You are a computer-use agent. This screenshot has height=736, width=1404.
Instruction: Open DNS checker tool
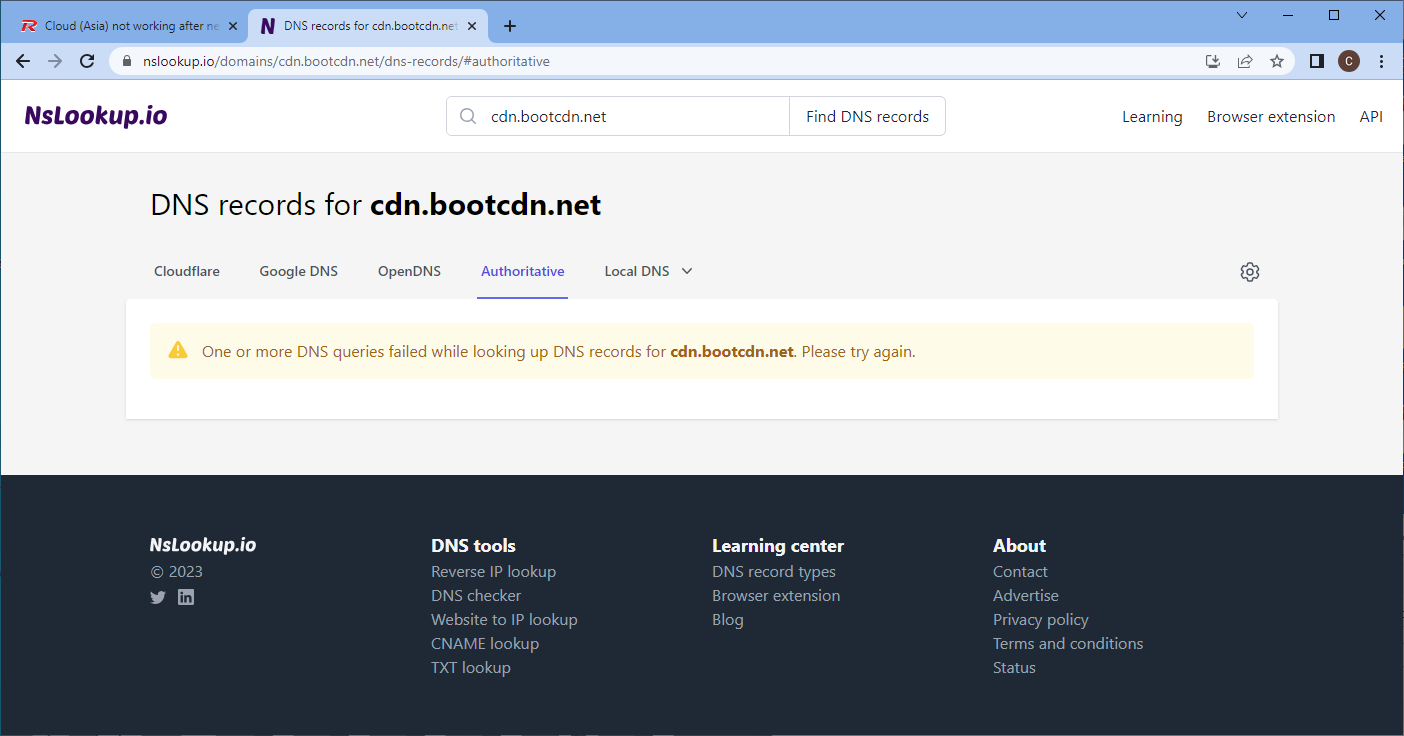click(x=476, y=596)
